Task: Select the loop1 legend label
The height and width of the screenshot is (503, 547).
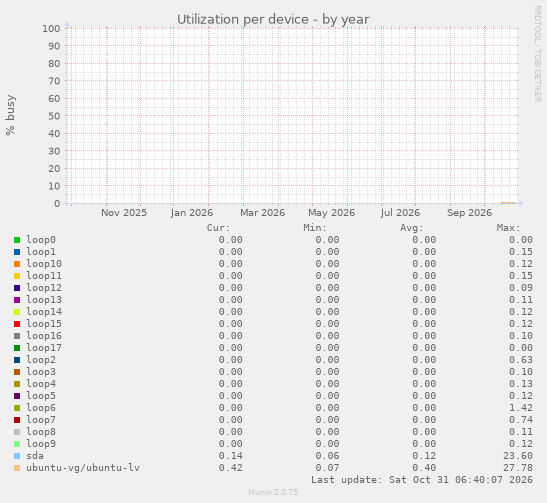Action: [x=41, y=252]
